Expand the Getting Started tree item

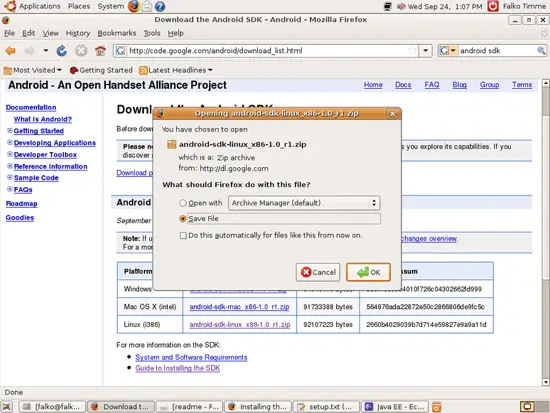tap(10, 131)
